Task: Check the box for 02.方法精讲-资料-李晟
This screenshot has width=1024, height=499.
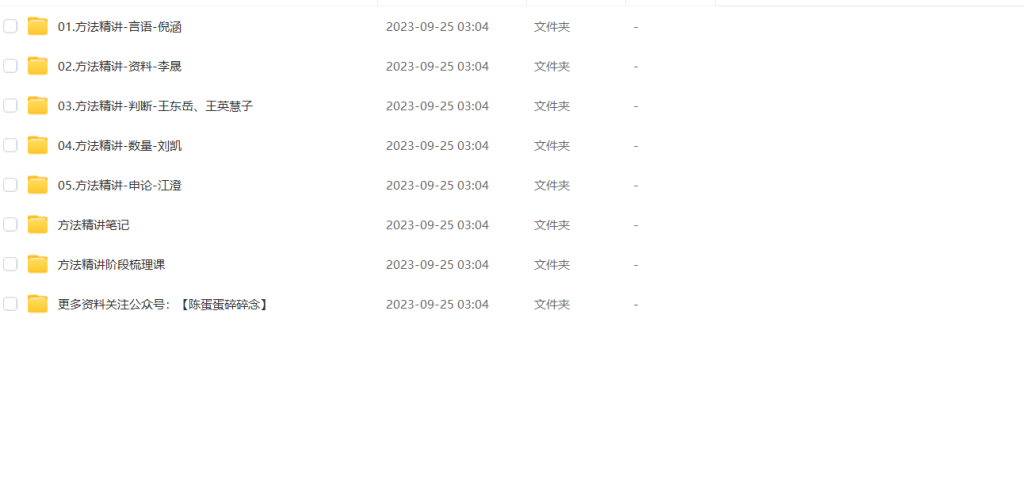Action: click(10, 66)
